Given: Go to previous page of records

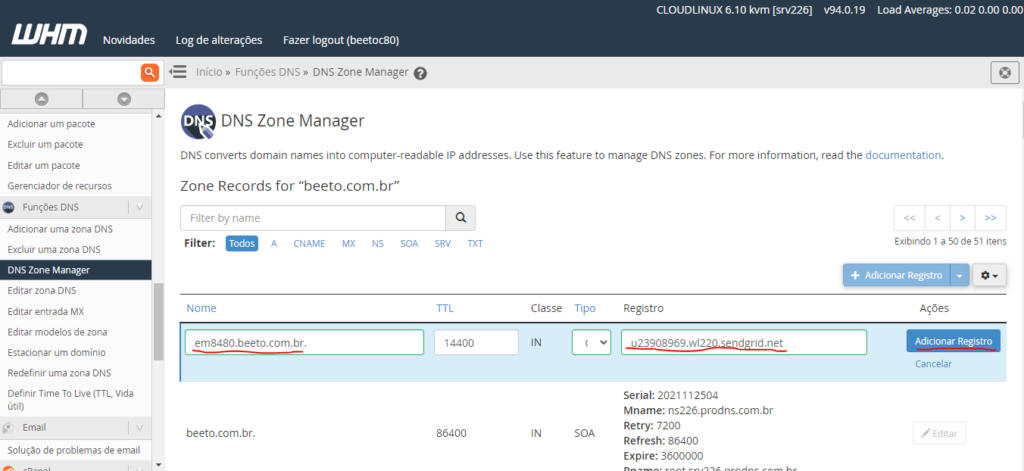Looking at the screenshot, I should (x=937, y=218).
